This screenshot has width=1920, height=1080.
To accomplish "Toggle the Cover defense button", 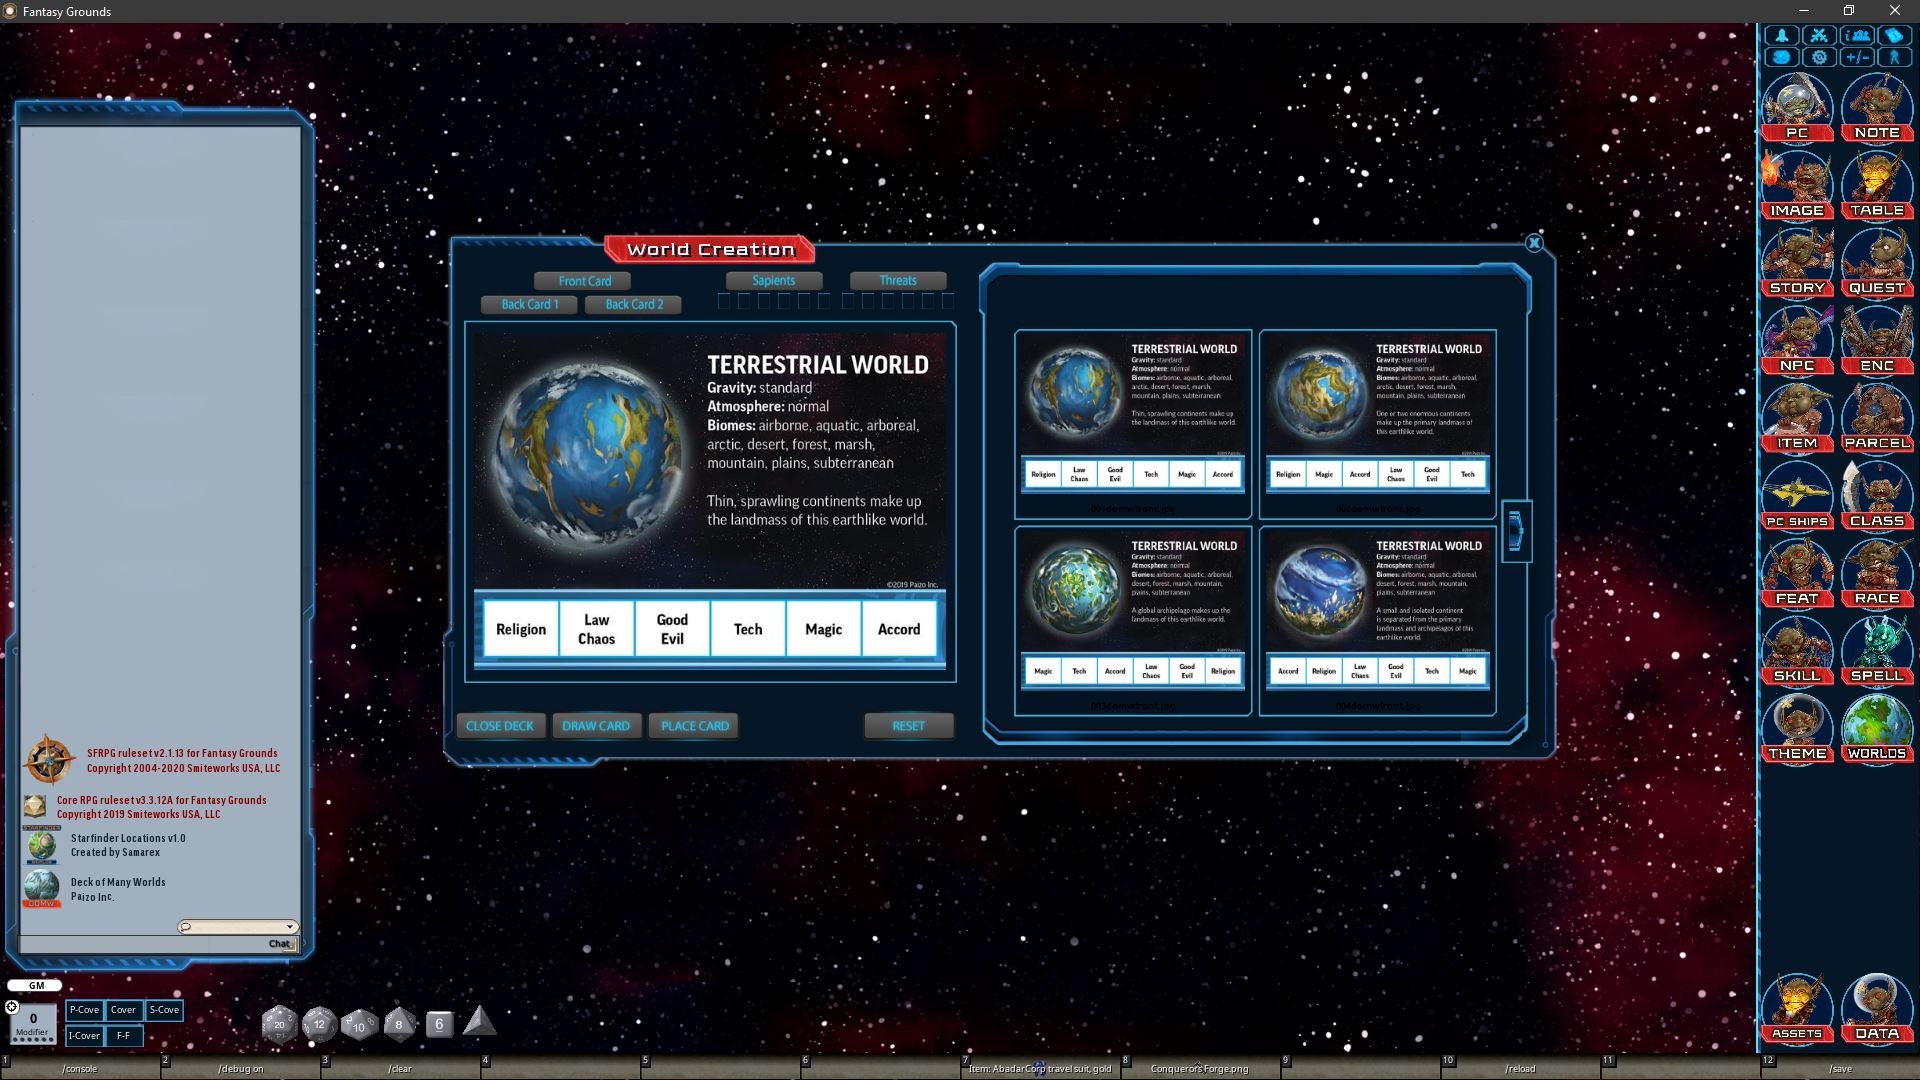I will 123,1010.
